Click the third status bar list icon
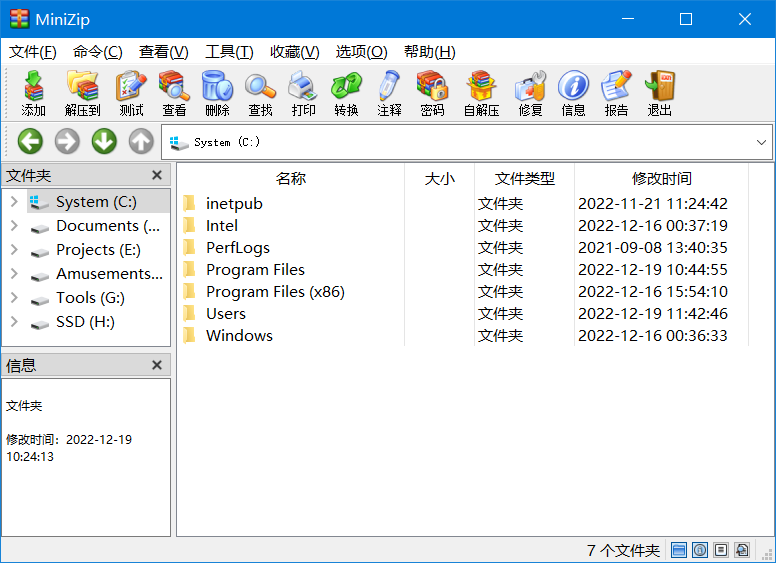 [x=721, y=550]
